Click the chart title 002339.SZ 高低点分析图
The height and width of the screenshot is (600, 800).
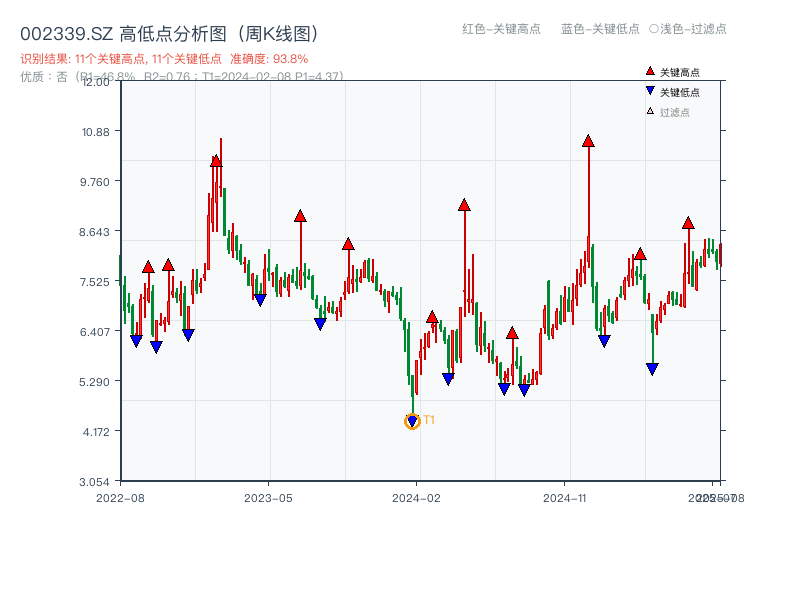[169, 34]
